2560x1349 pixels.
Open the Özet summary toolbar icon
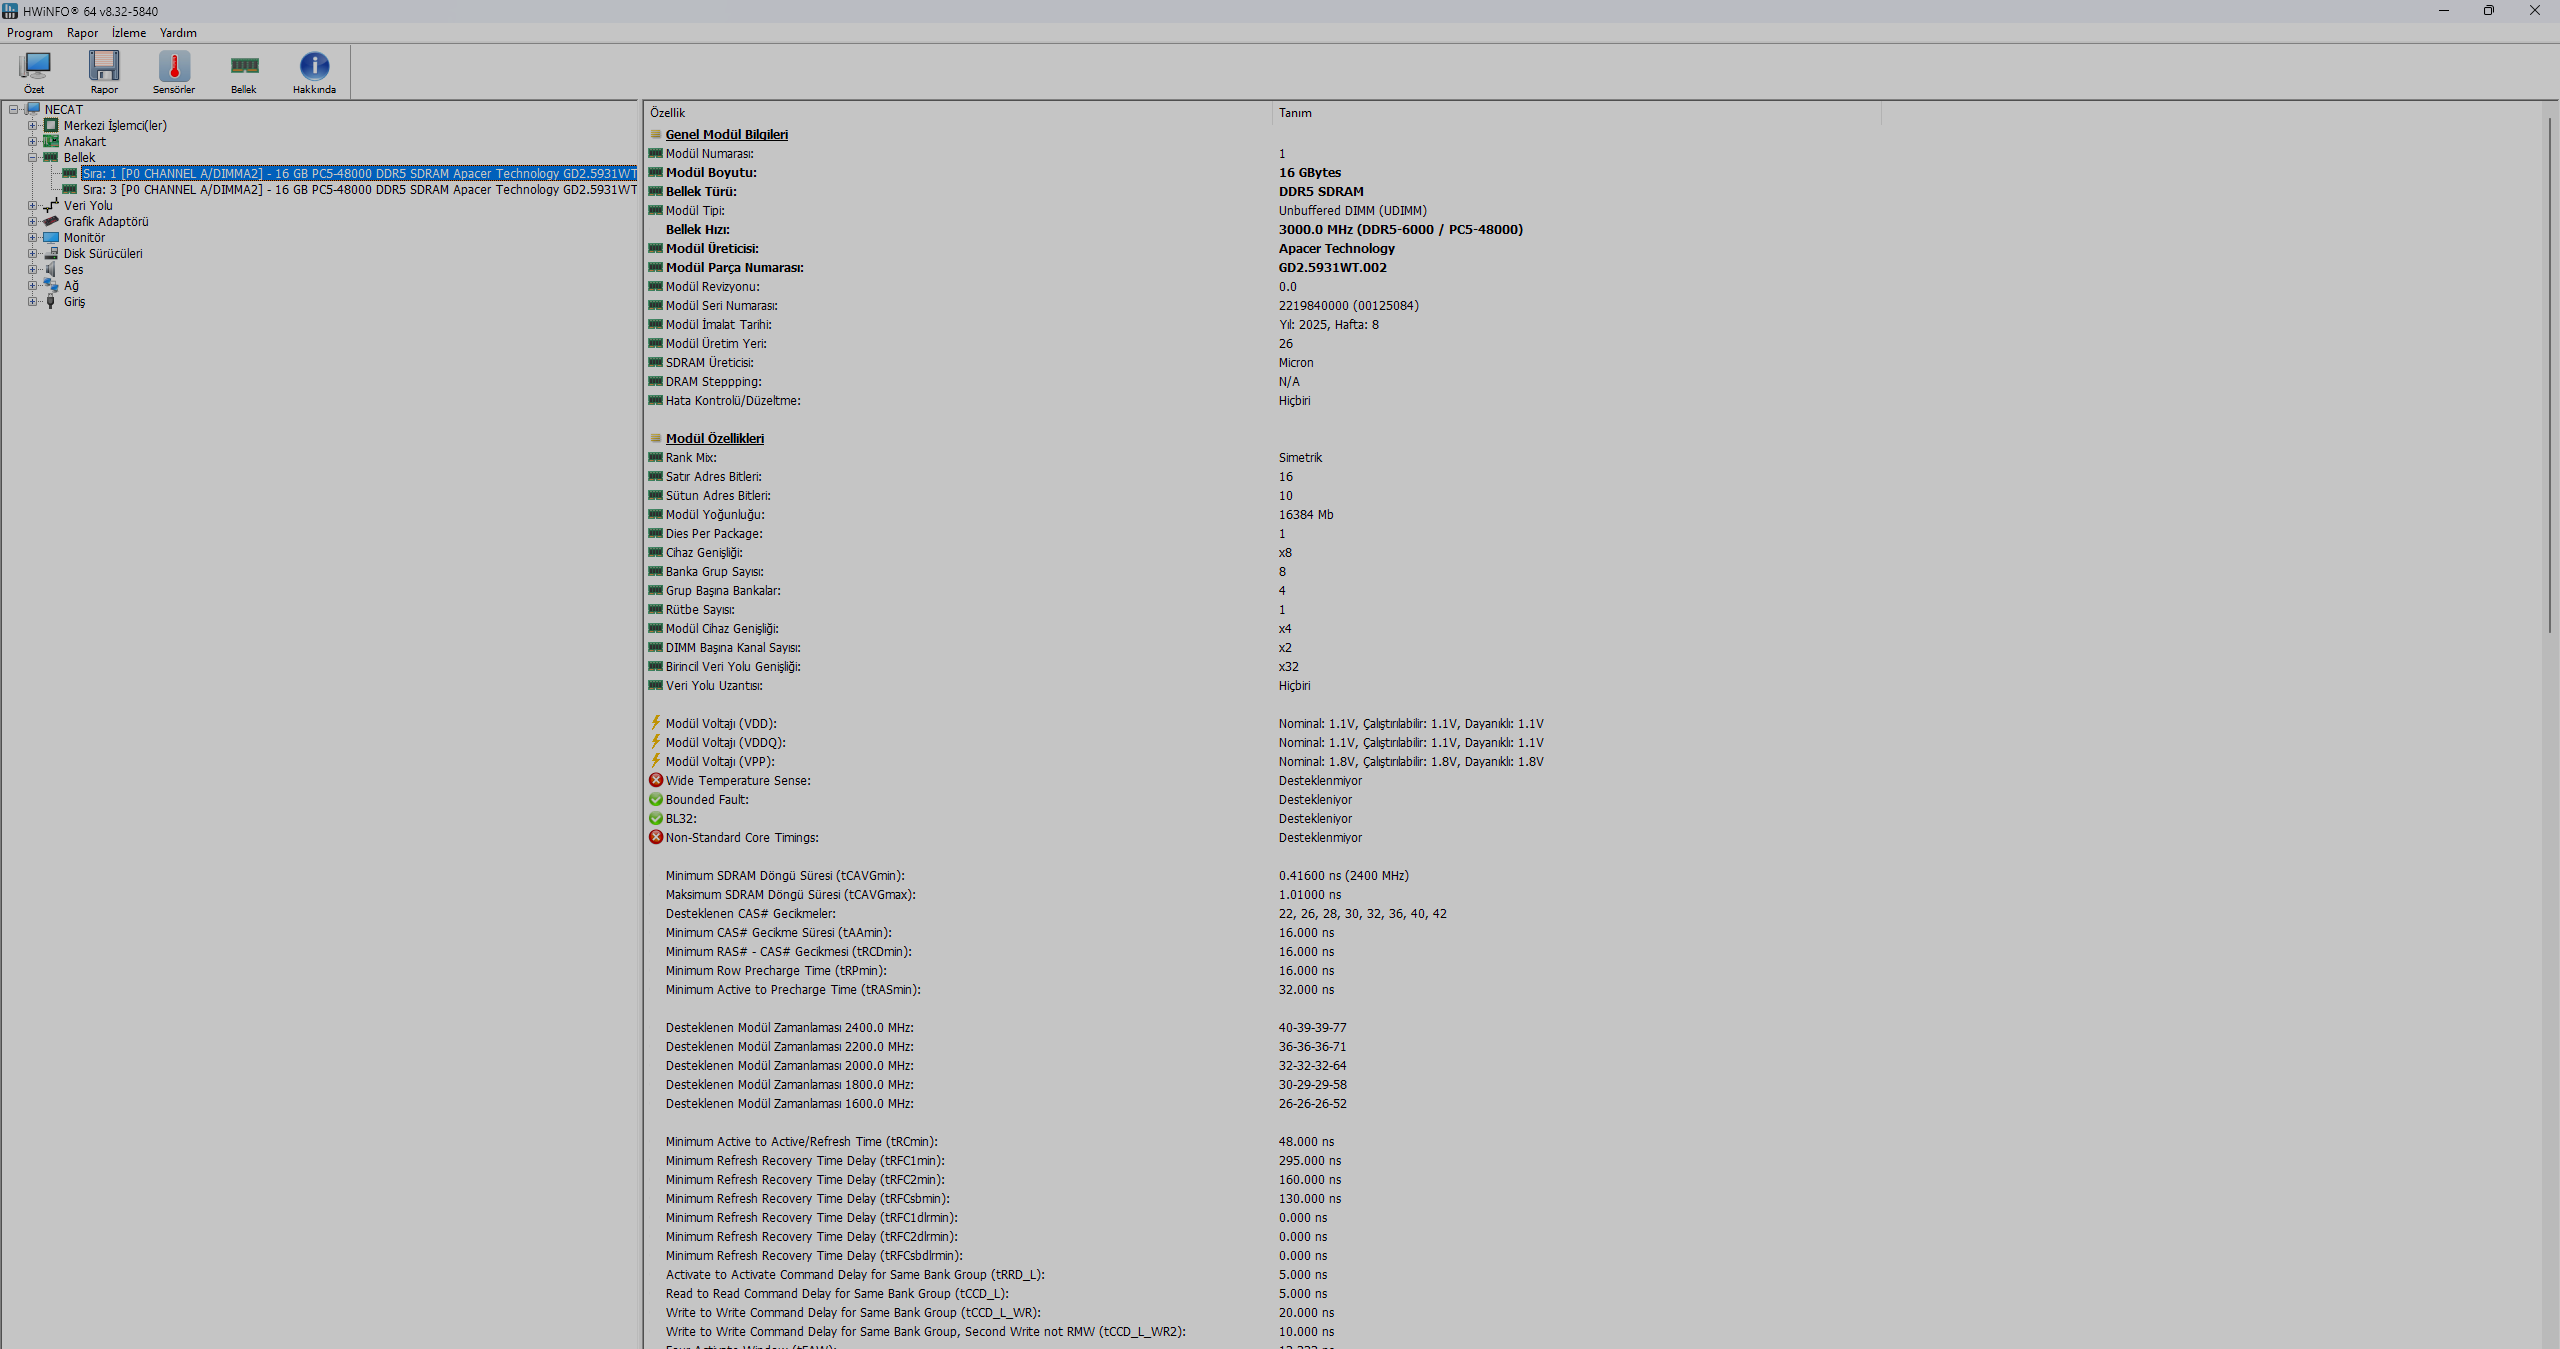point(34,66)
